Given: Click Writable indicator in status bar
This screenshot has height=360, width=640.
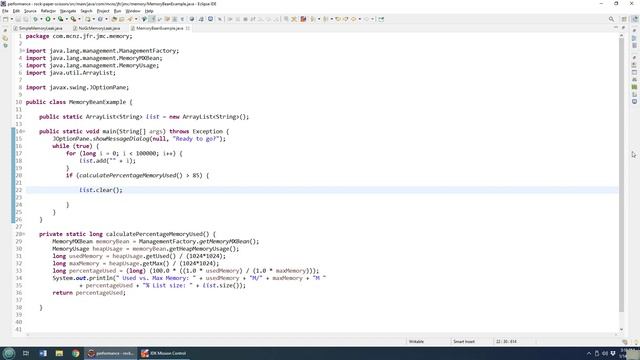Looking at the screenshot, I should point(416,342).
